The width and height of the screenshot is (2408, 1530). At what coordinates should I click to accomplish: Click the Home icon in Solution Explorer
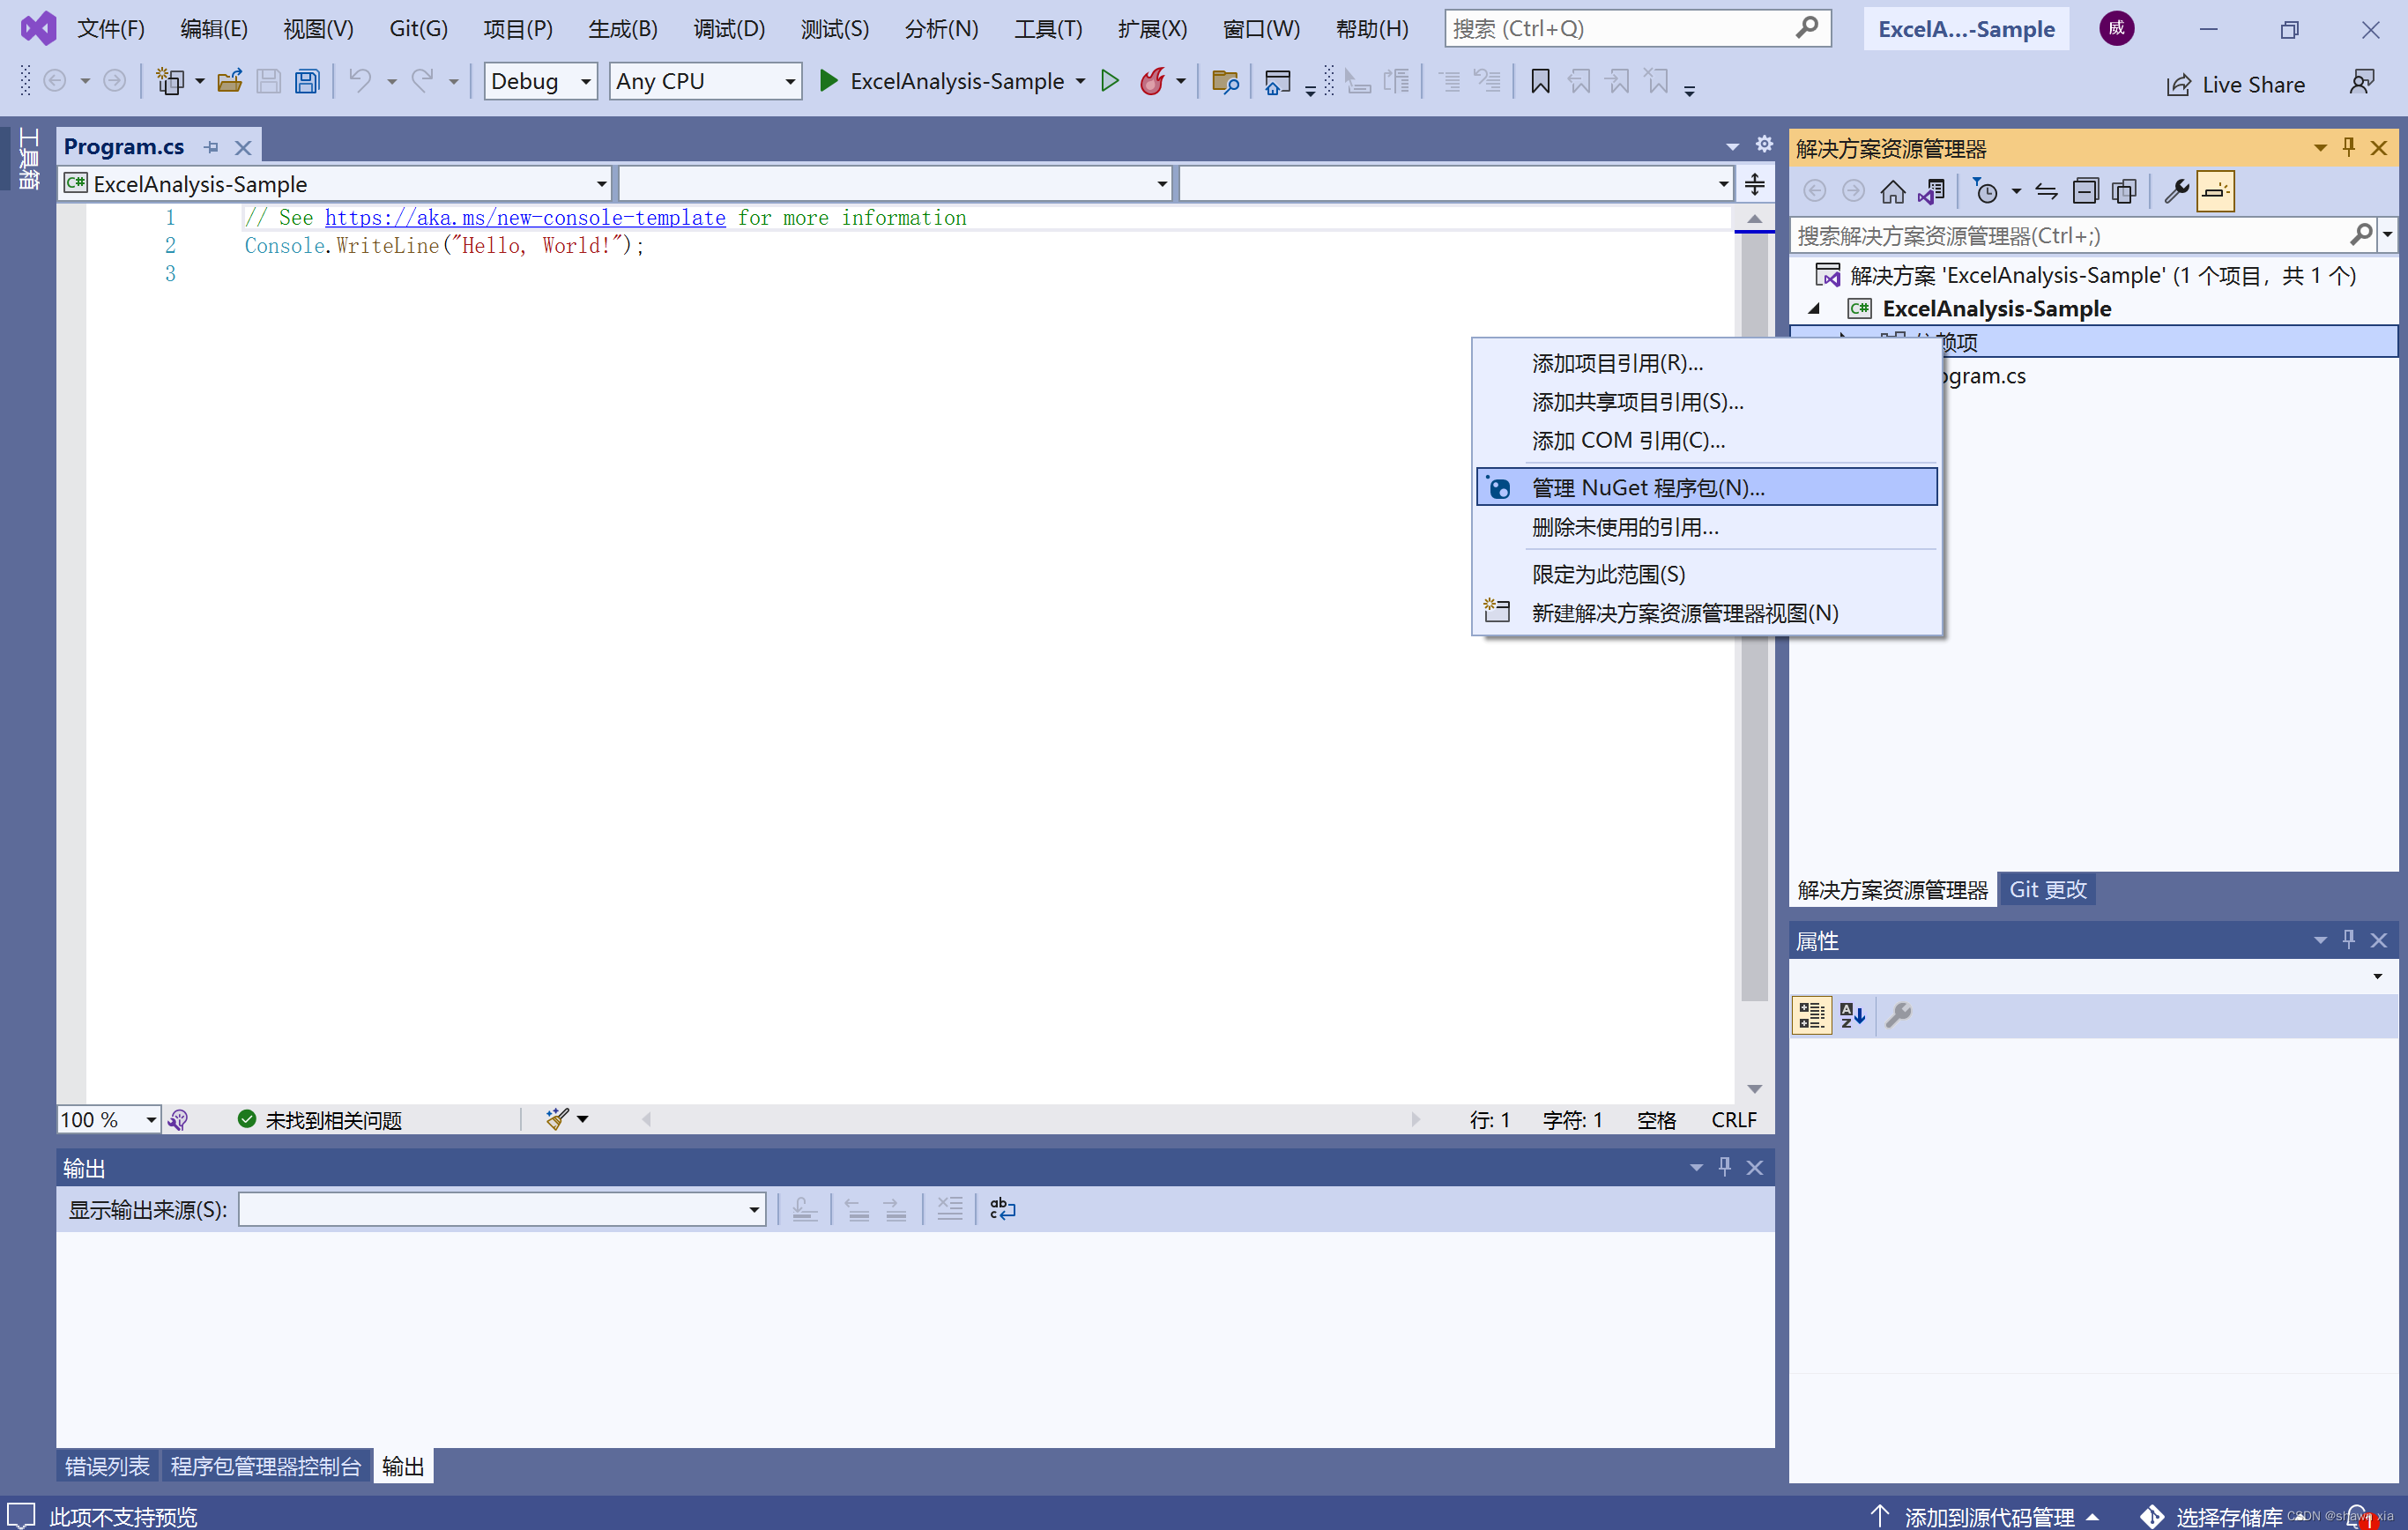1892,191
